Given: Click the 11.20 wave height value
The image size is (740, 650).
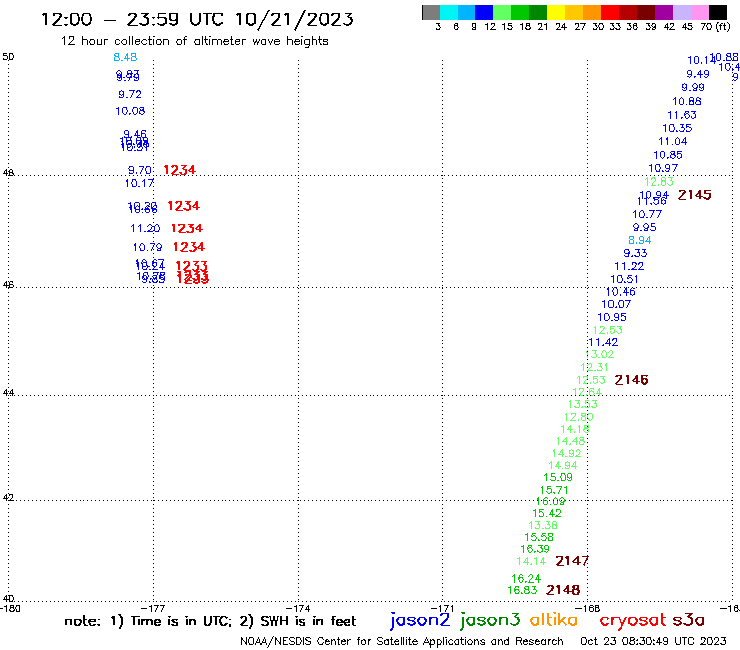Looking at the screenshot, I should click(x=145, y=228).
